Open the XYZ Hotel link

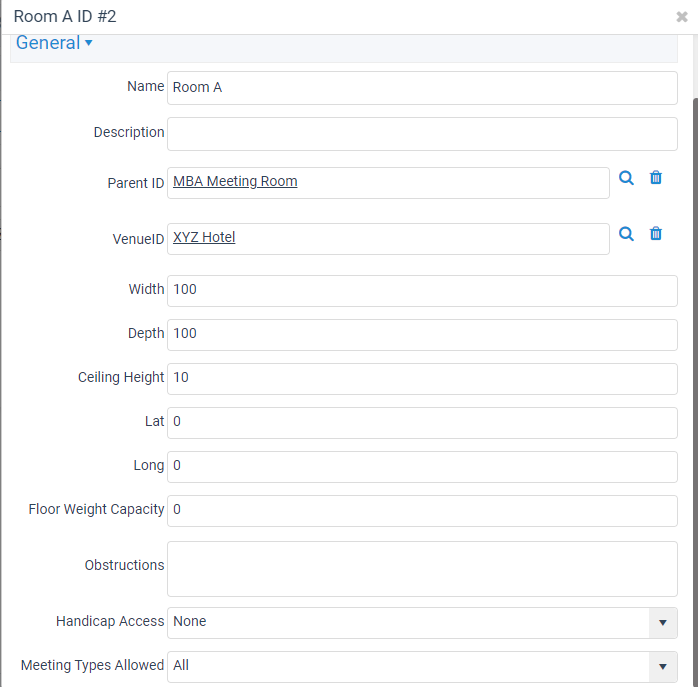204,237
